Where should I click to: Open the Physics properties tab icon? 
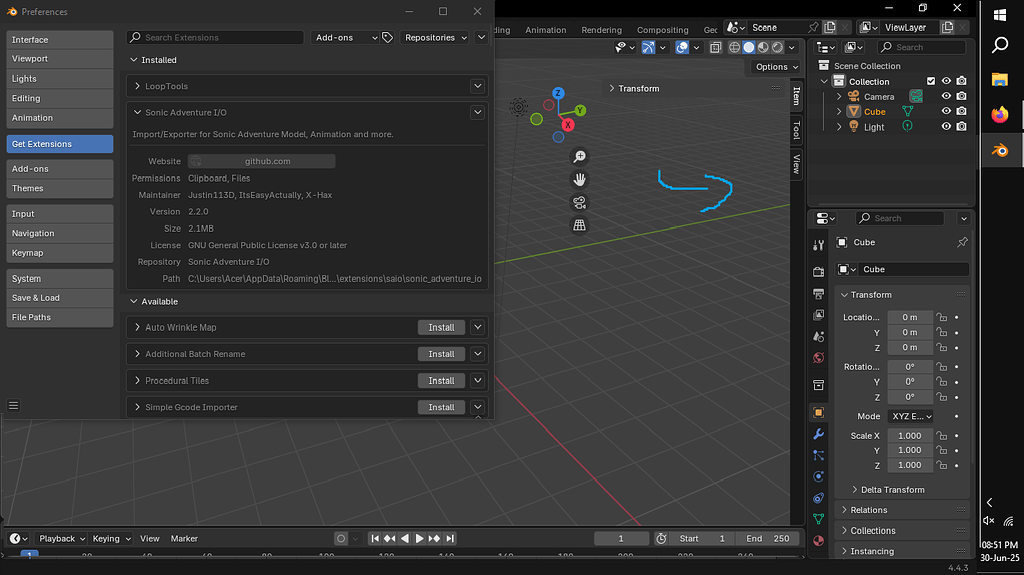click(x=818, y=476)
